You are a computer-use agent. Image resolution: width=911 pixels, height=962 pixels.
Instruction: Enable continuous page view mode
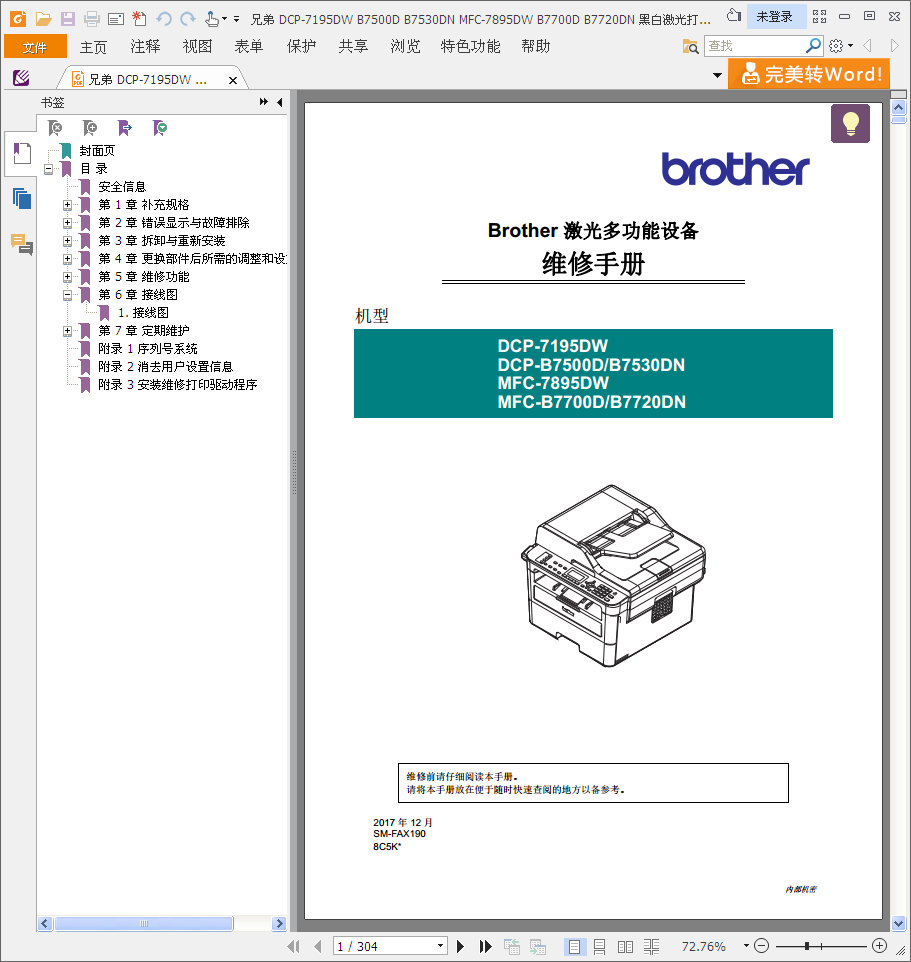(599, 946)
